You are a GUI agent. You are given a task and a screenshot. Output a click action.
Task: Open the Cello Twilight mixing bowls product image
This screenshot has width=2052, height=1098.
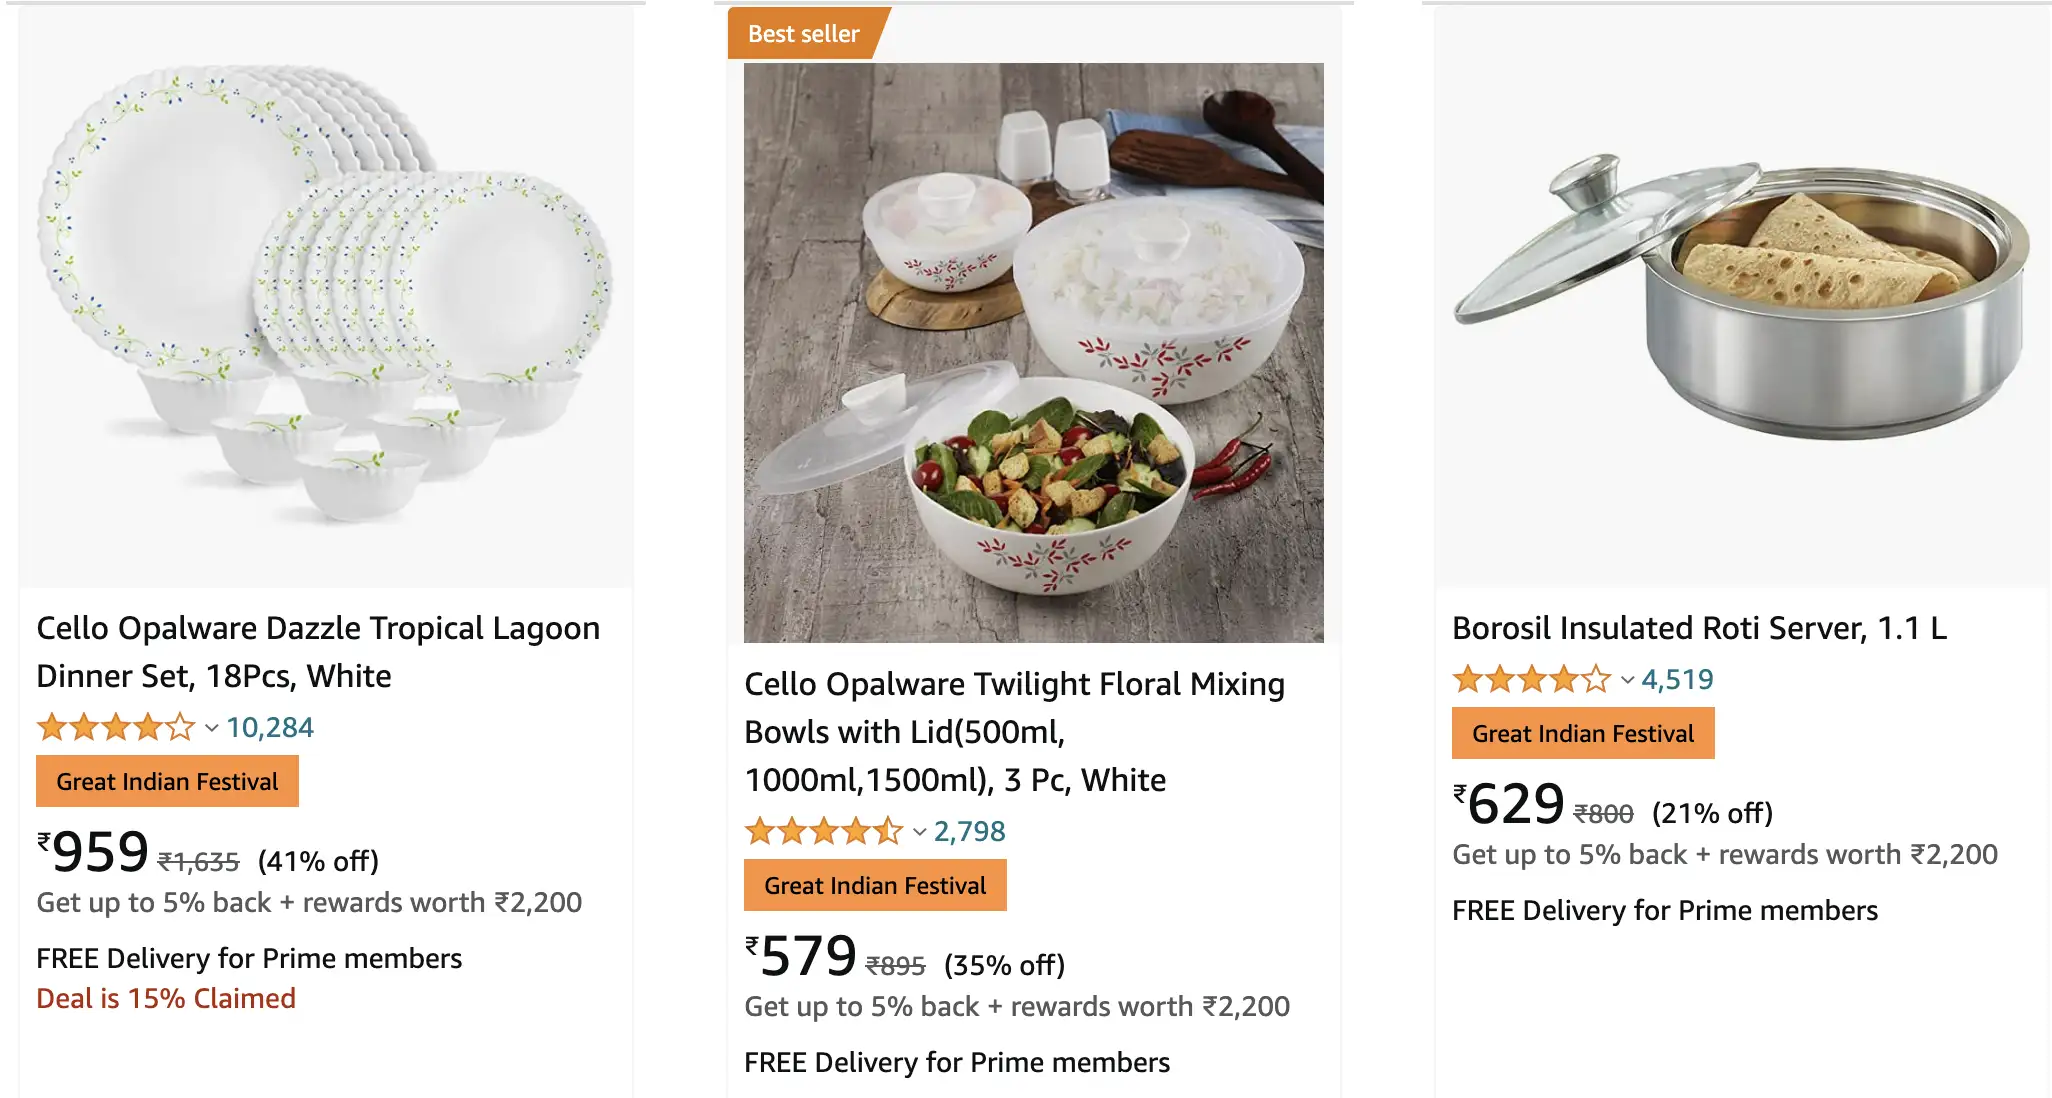1035,350
